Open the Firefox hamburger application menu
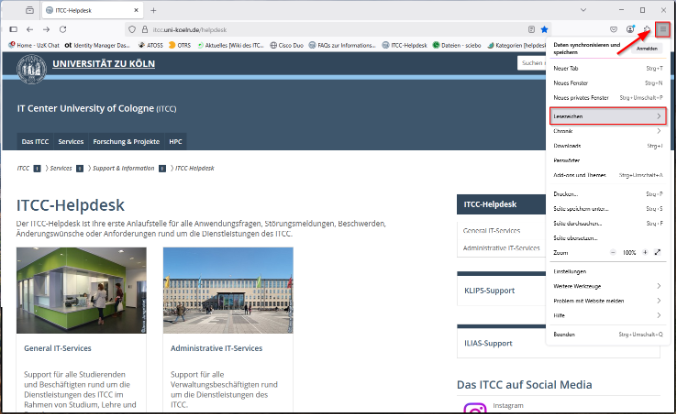 (663, 29)
